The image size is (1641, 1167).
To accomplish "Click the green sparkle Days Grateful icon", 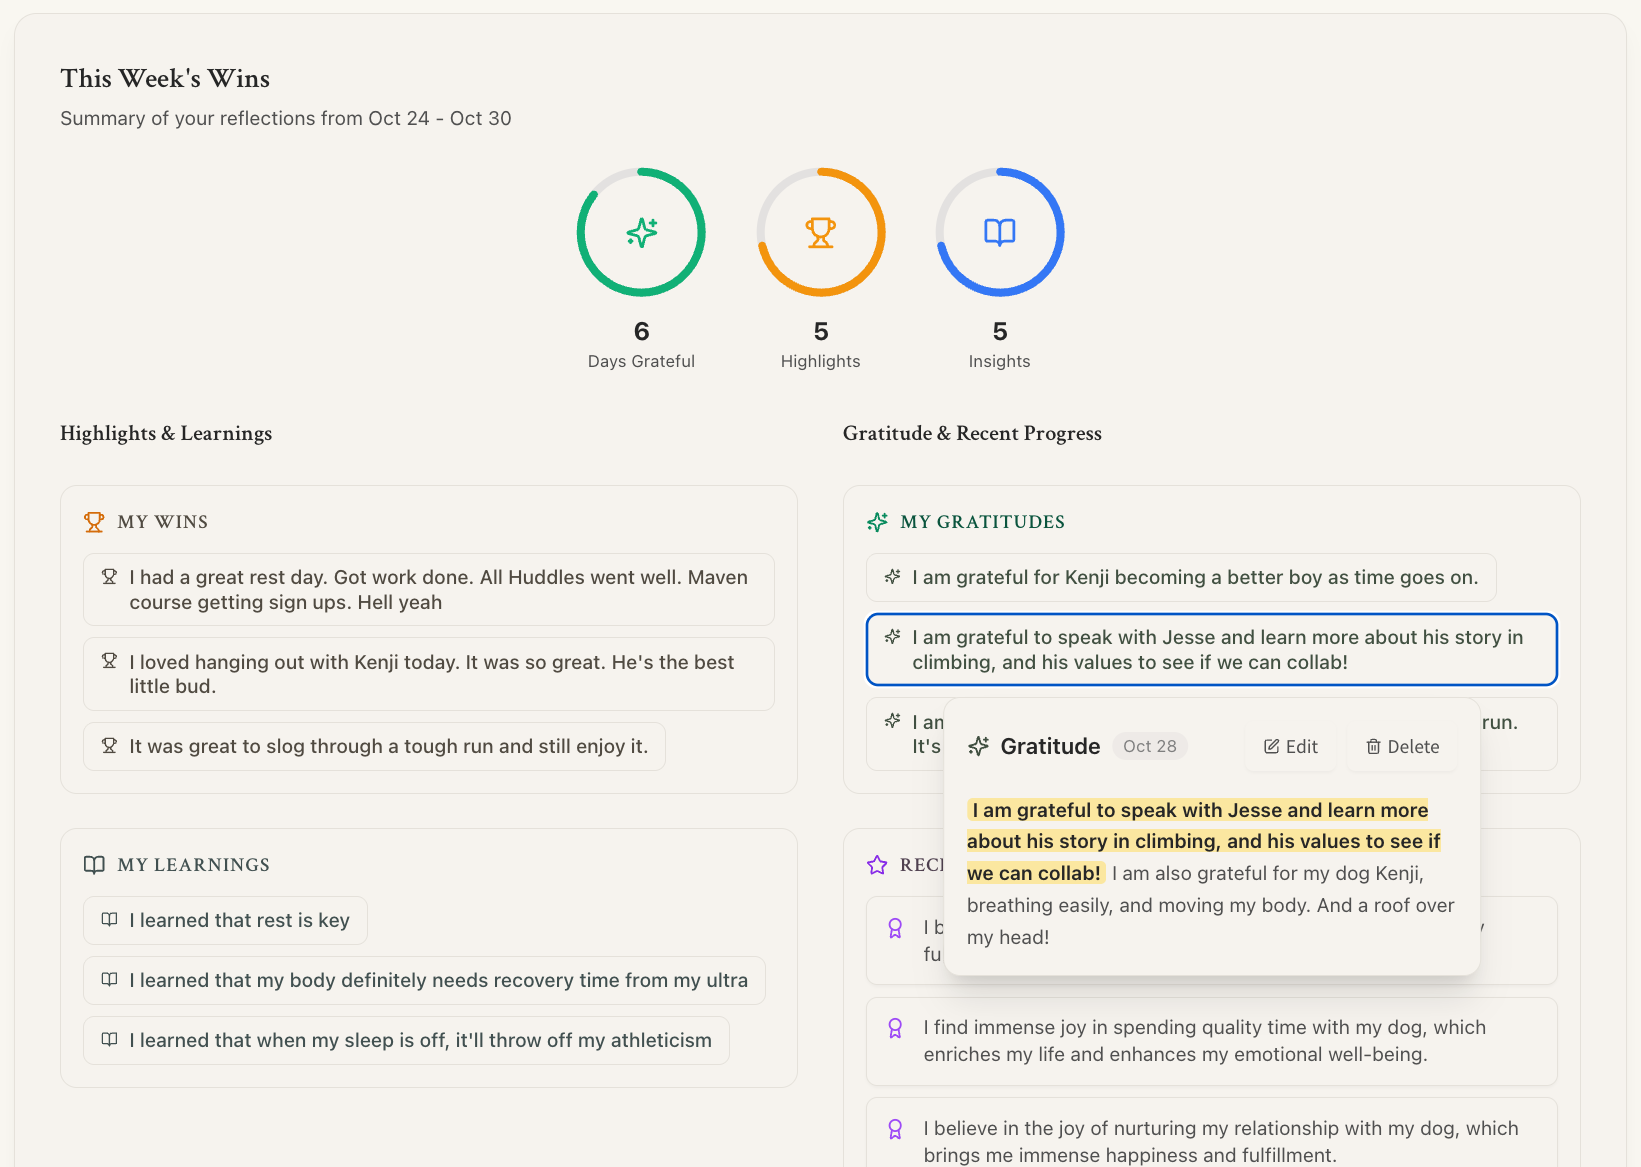I will point(641,232).
